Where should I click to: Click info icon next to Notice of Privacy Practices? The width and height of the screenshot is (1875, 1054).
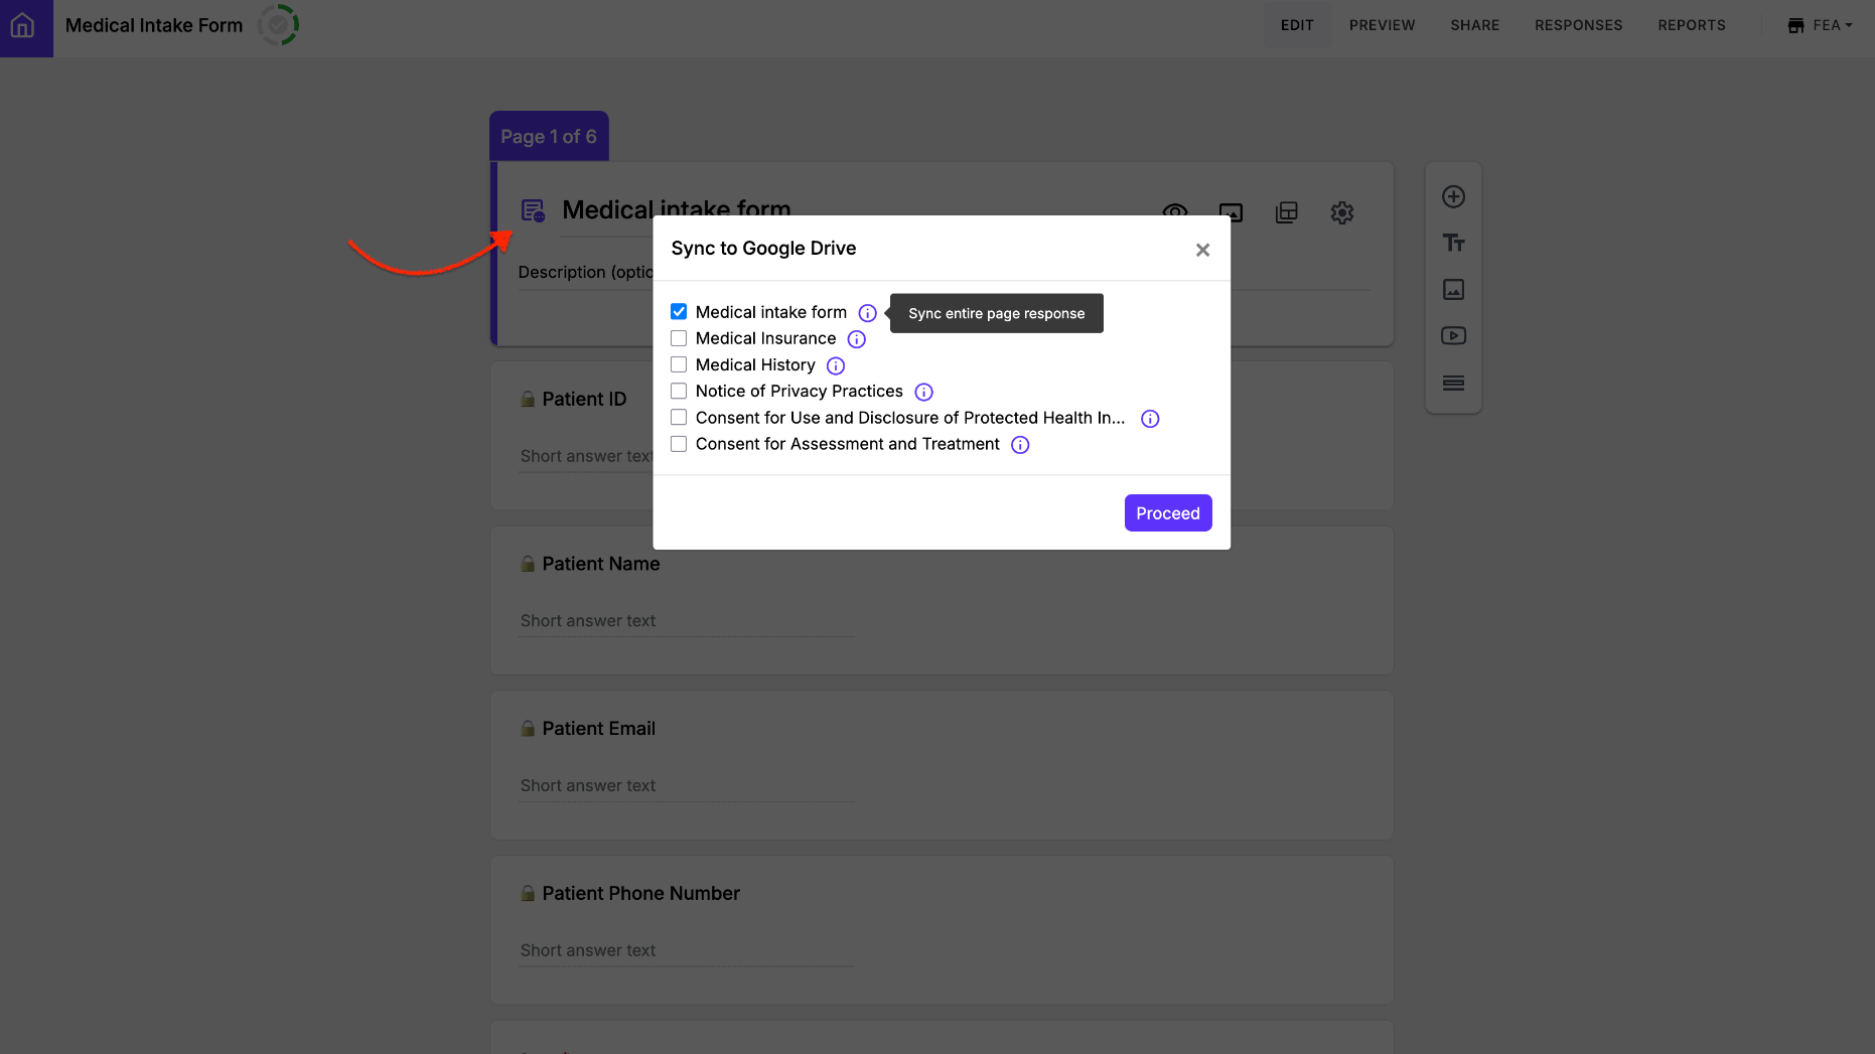coord(923,392)
